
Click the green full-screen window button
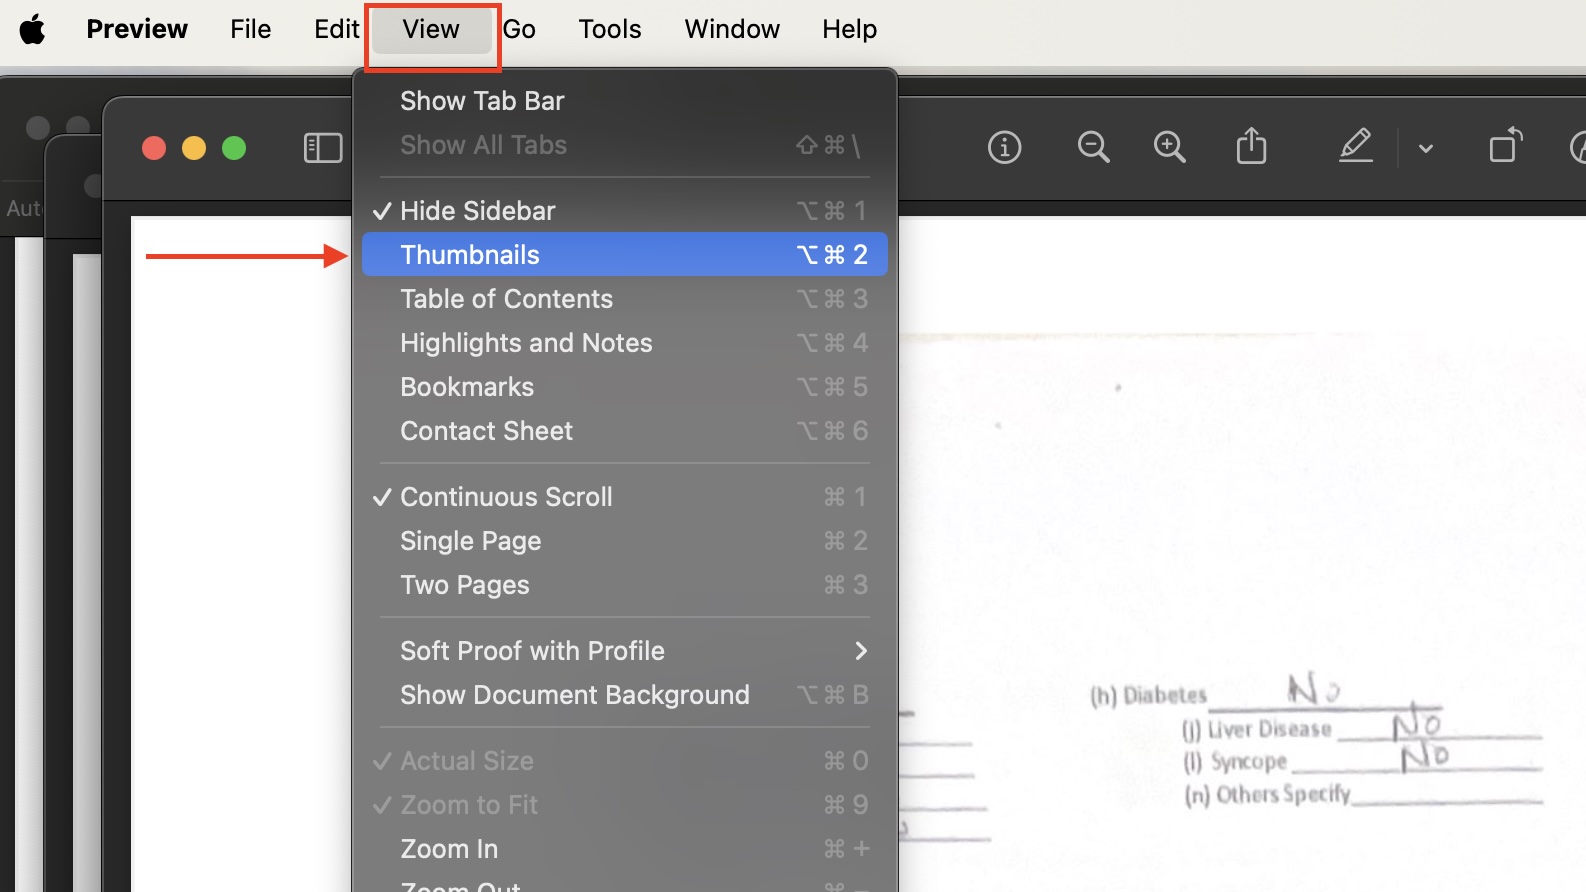pyautogui.click(x=234, y=148)
